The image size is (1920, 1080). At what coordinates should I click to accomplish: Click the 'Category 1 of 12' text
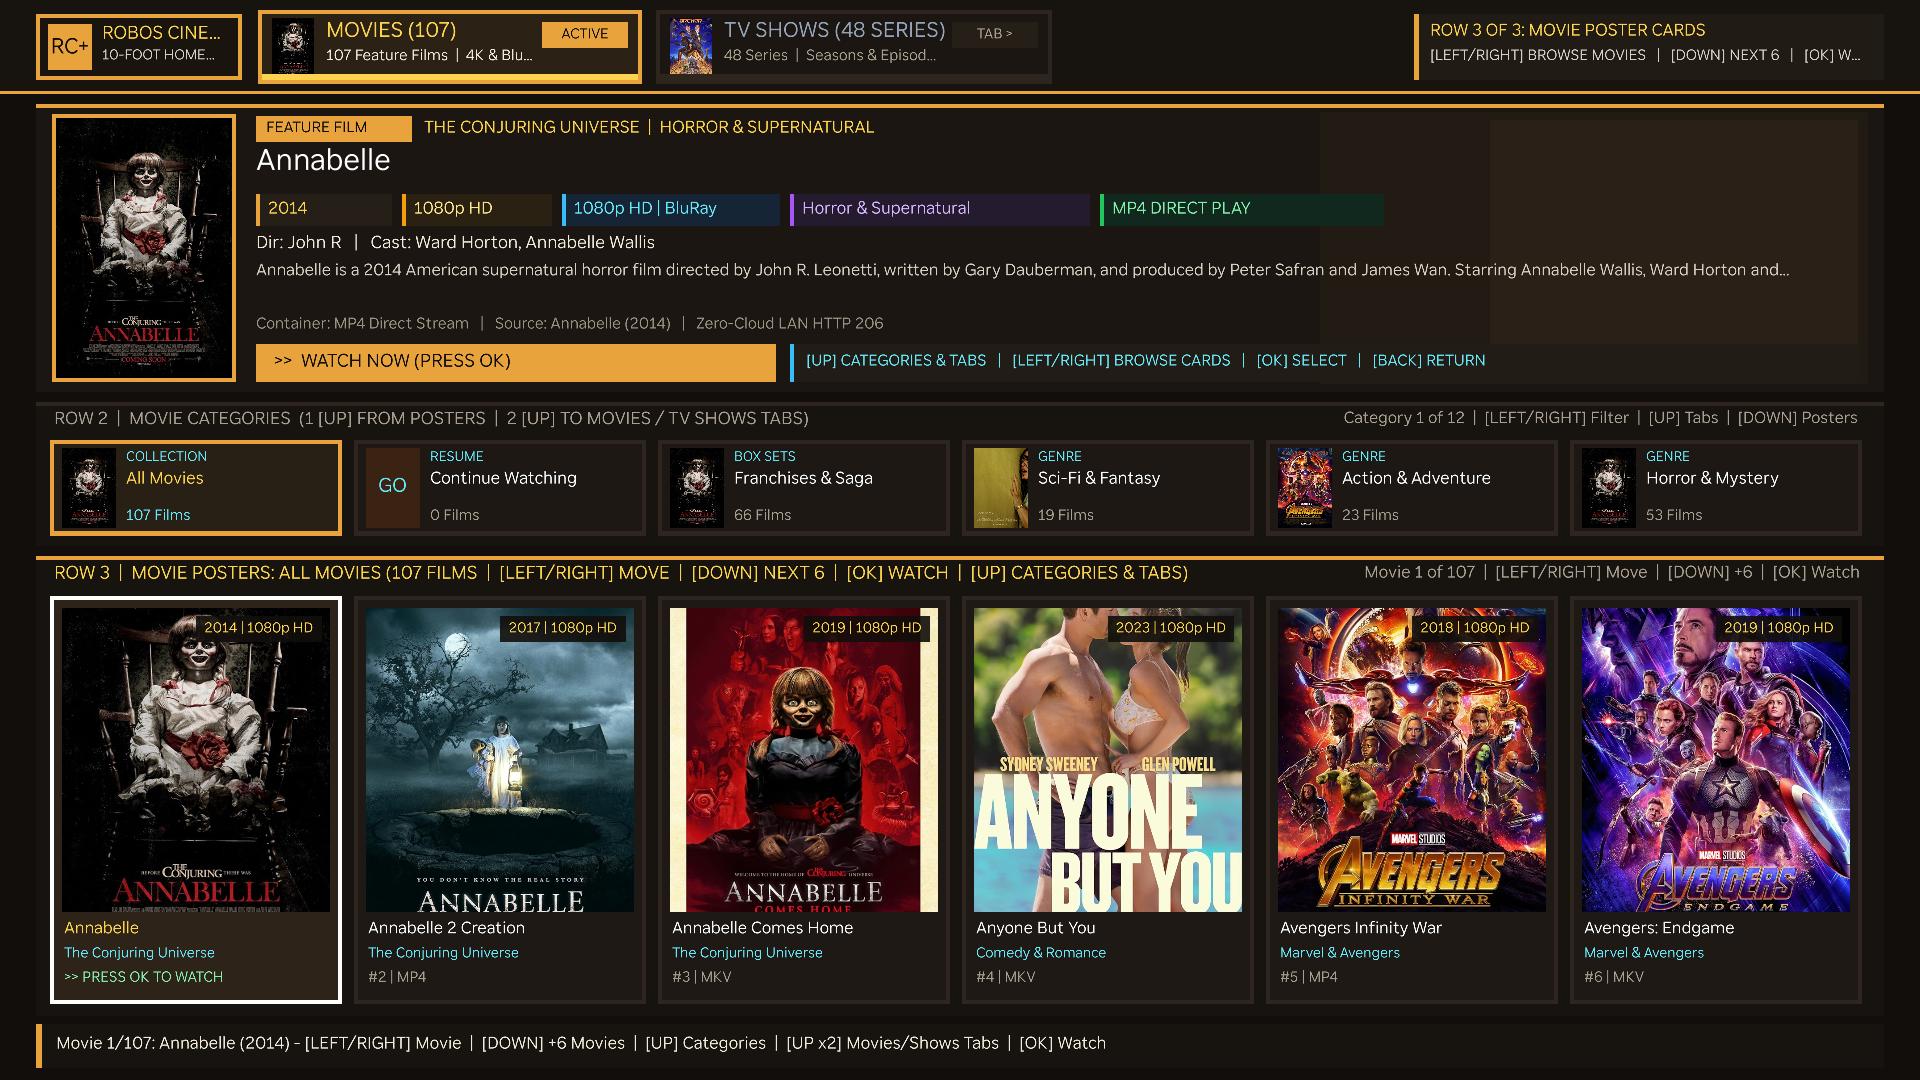(1403, 418)
